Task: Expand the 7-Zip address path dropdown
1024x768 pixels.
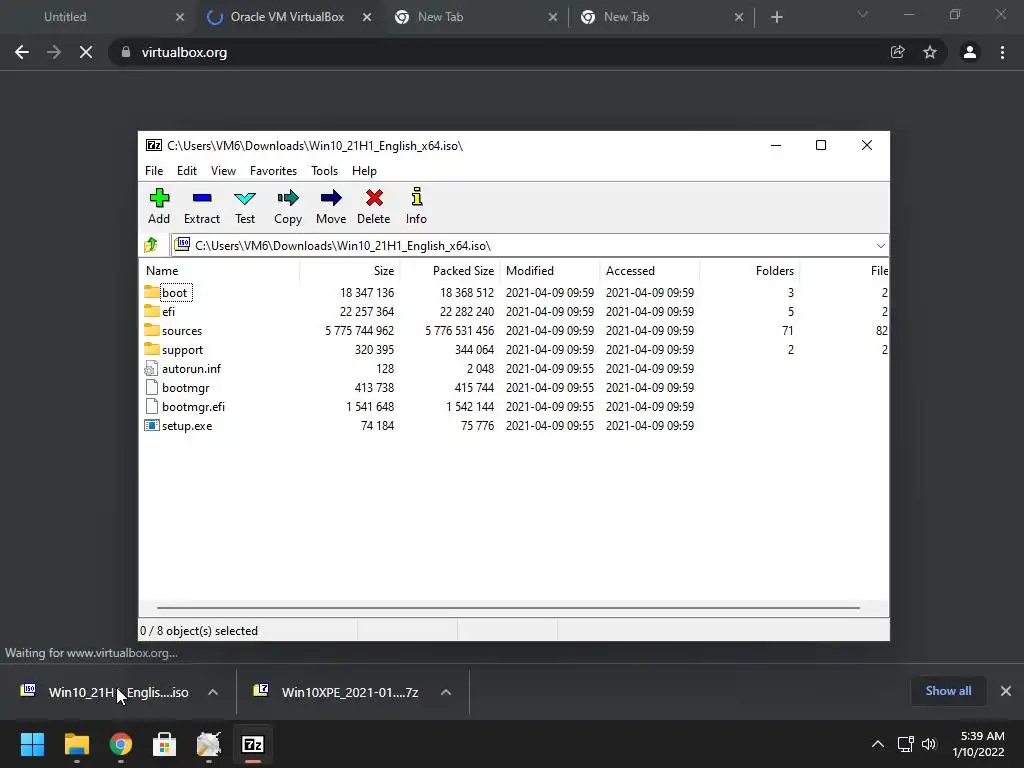Action: pyautogui.click(x=880, y=246)
